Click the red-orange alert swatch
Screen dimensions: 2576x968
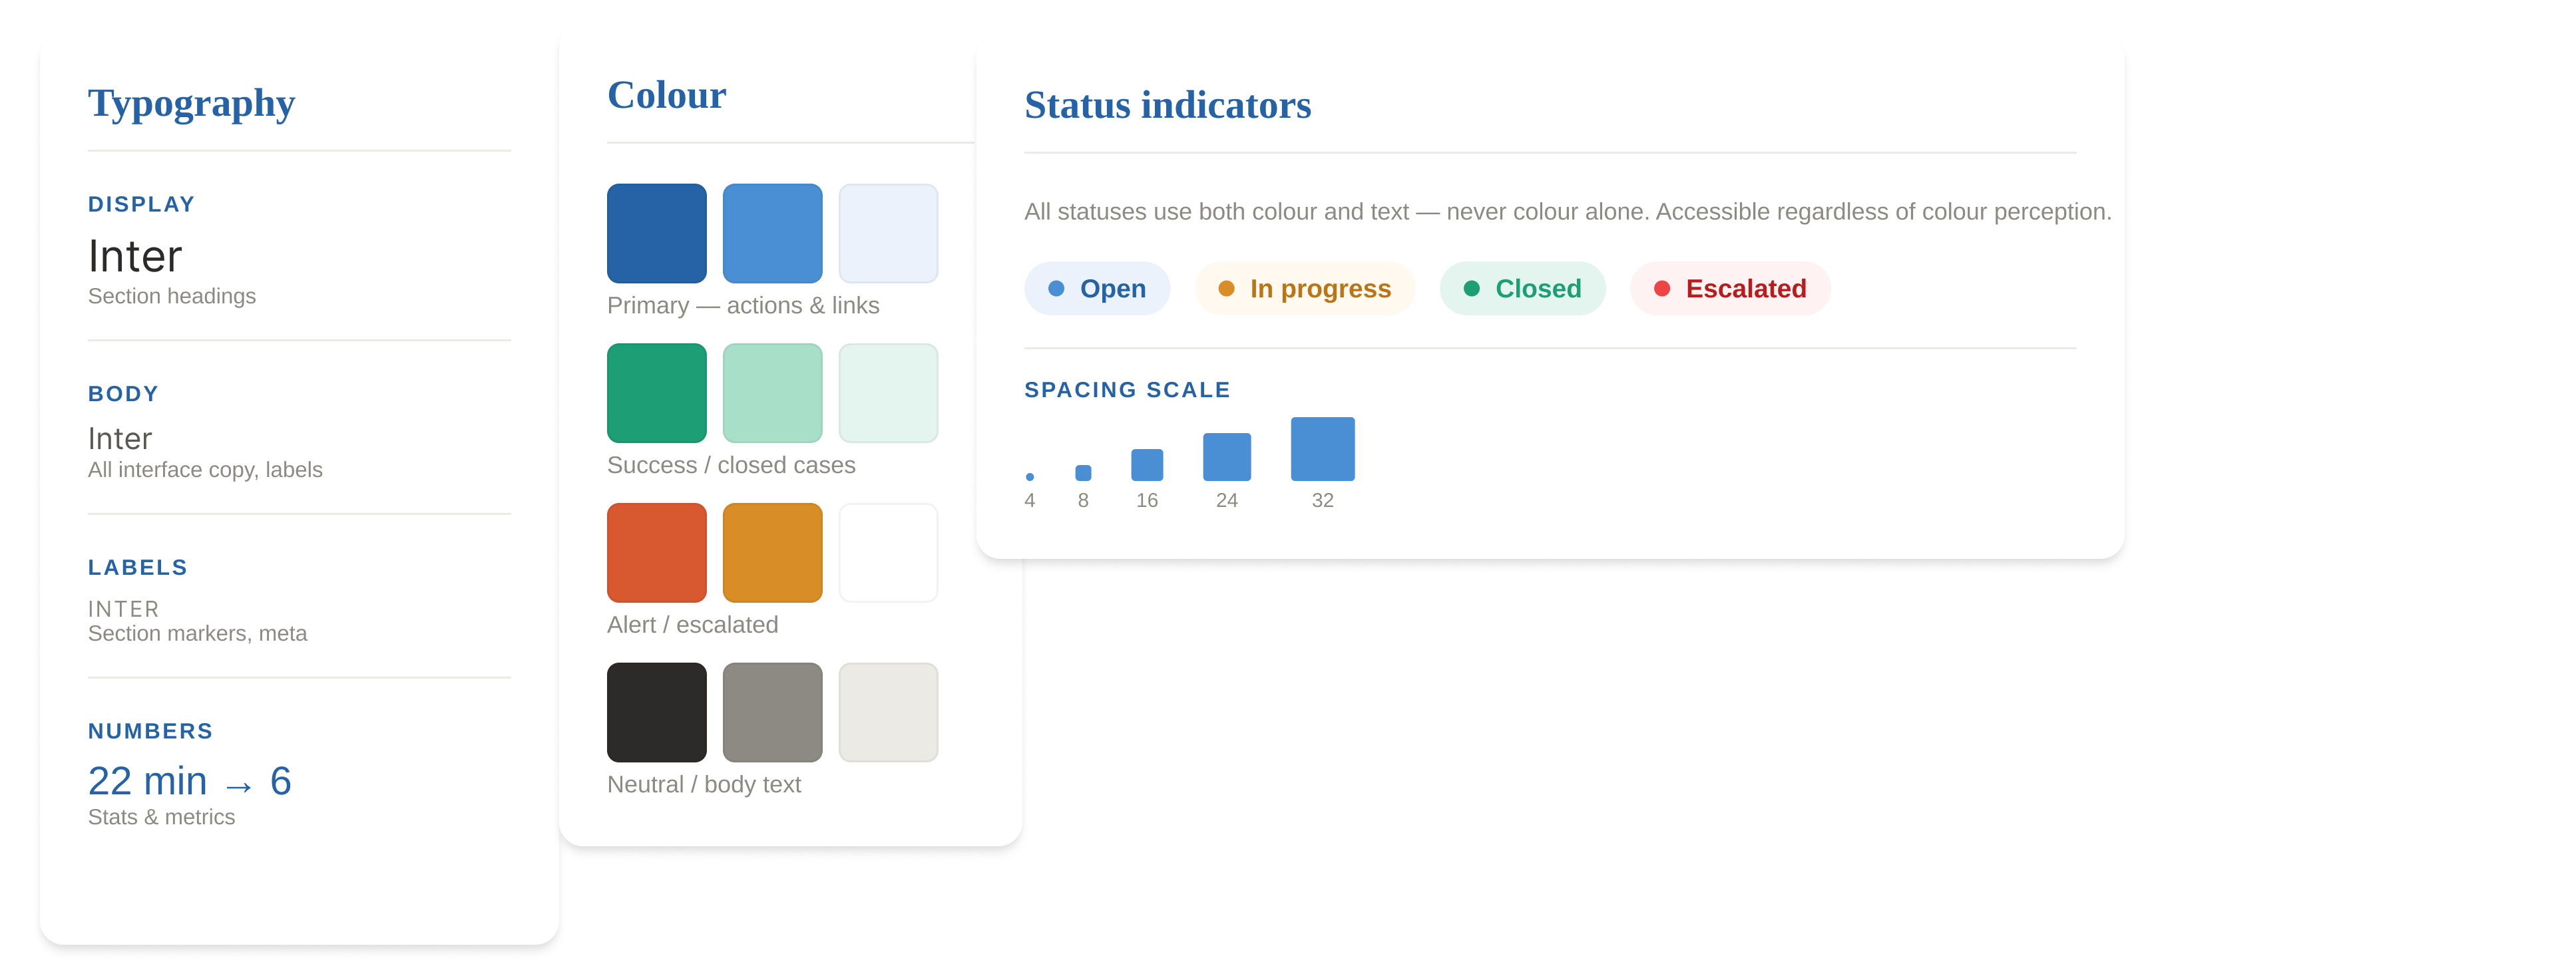(656, 552)
